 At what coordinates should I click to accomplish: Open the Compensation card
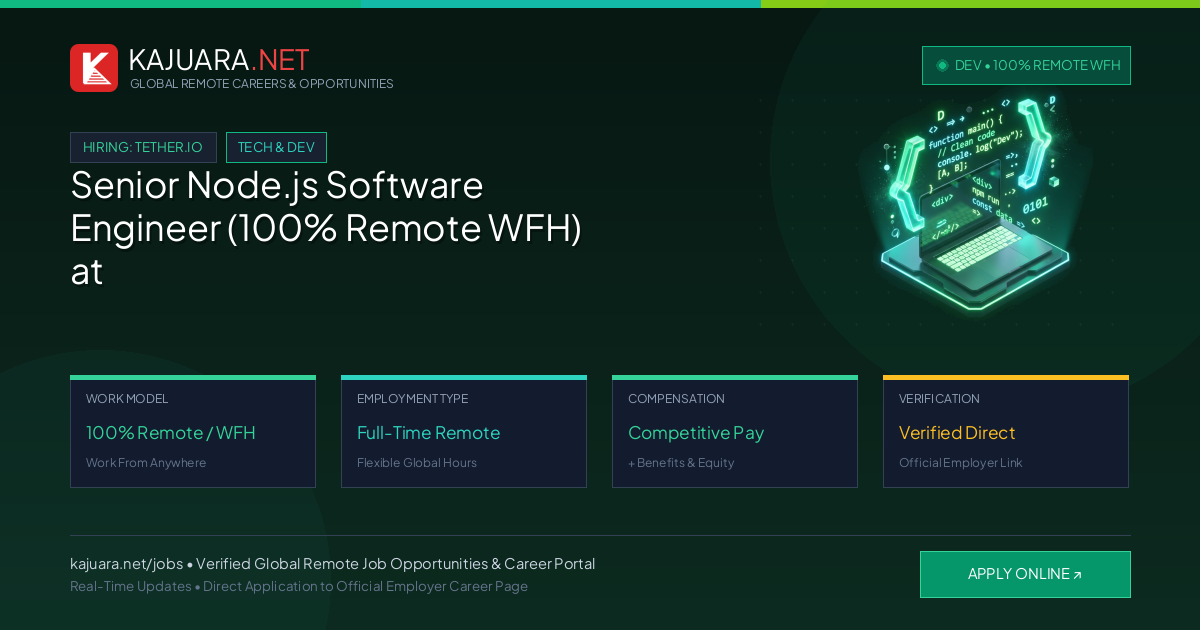coord(735,432)
